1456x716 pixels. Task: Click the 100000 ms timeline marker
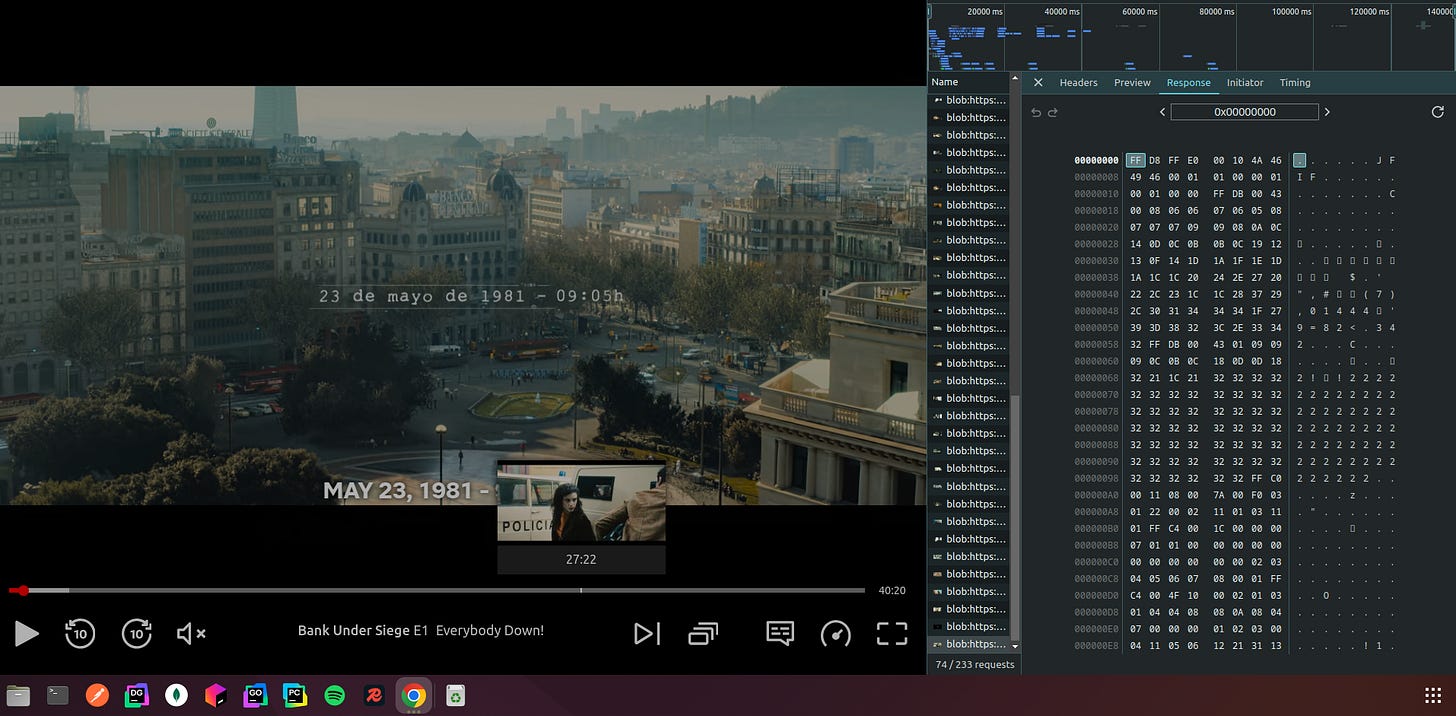tap(1292, 11)
